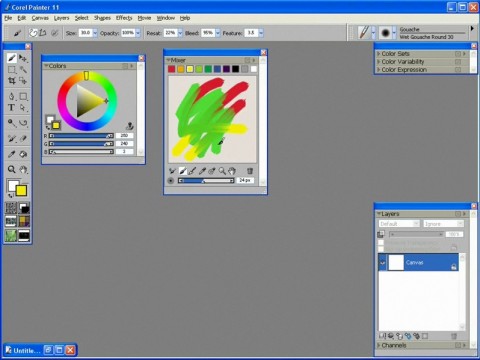The height and width of the screenshot is (360, 480).
Task: Open the Gradient selector in toolbox
Action: 24,208
